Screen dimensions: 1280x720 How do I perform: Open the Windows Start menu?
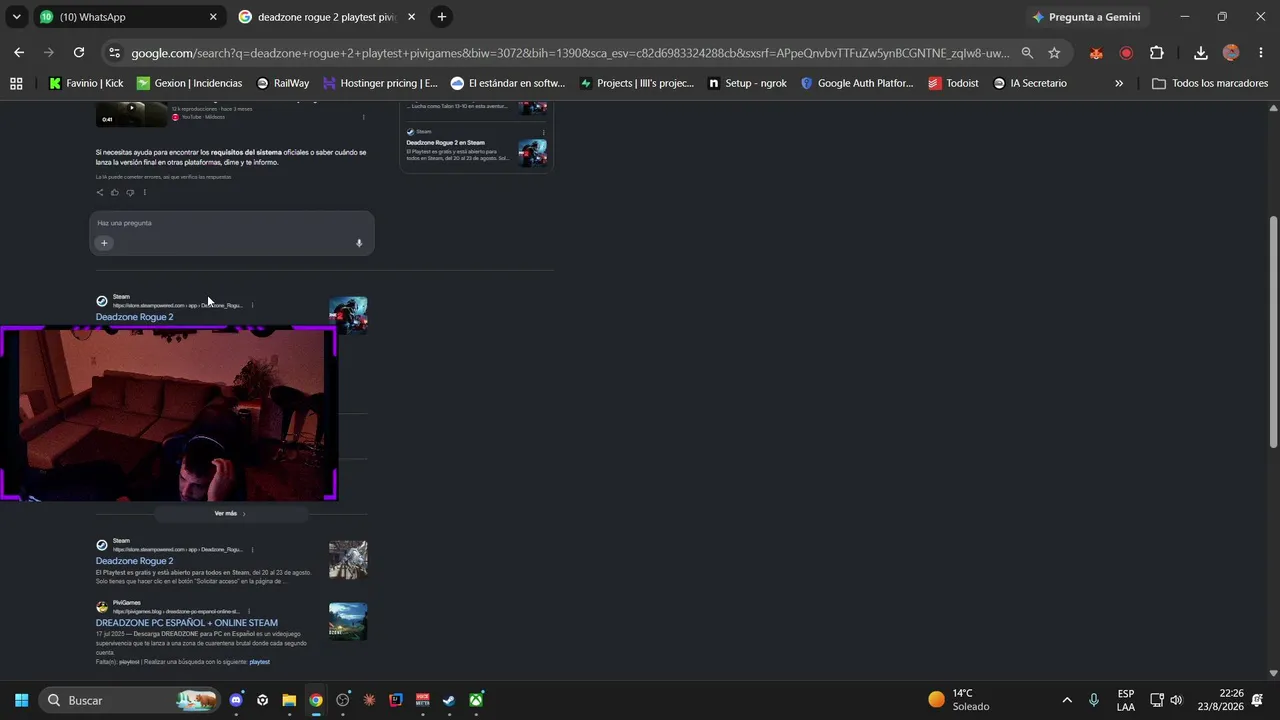point(20,700)
